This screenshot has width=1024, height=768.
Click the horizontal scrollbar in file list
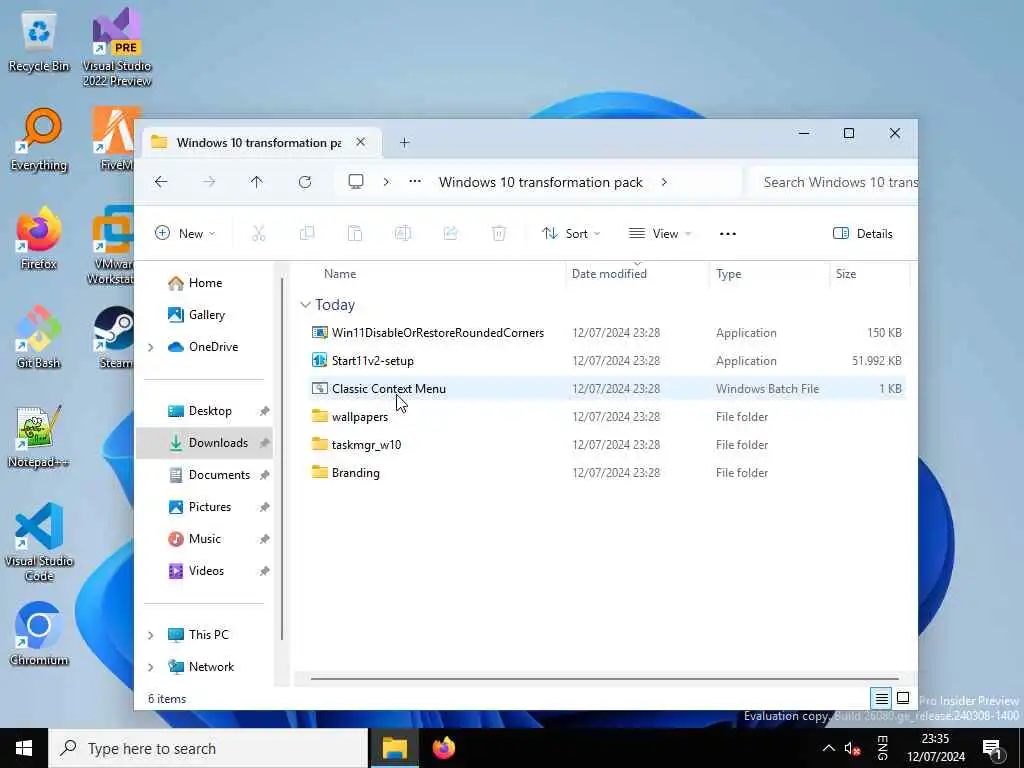coord(604,679)
